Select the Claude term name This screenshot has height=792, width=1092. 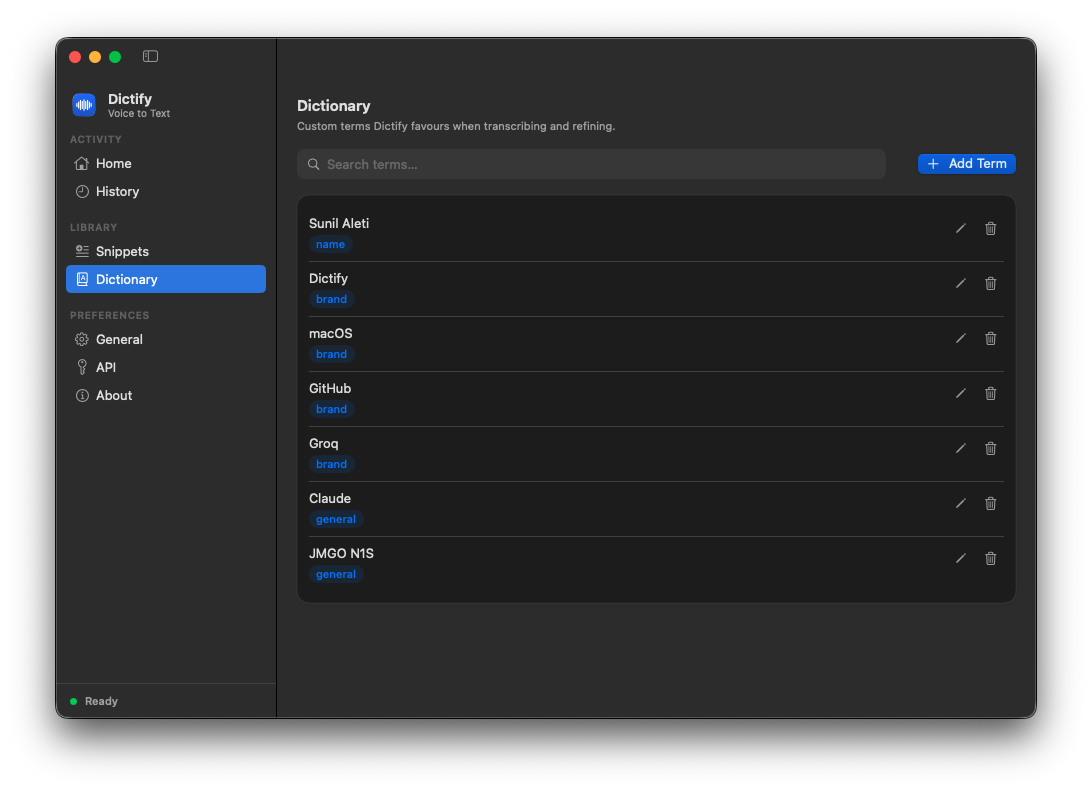330,499
